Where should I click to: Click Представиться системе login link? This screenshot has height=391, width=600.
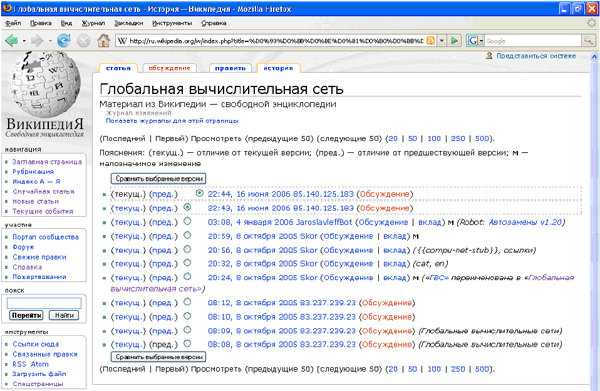point(536,56)
